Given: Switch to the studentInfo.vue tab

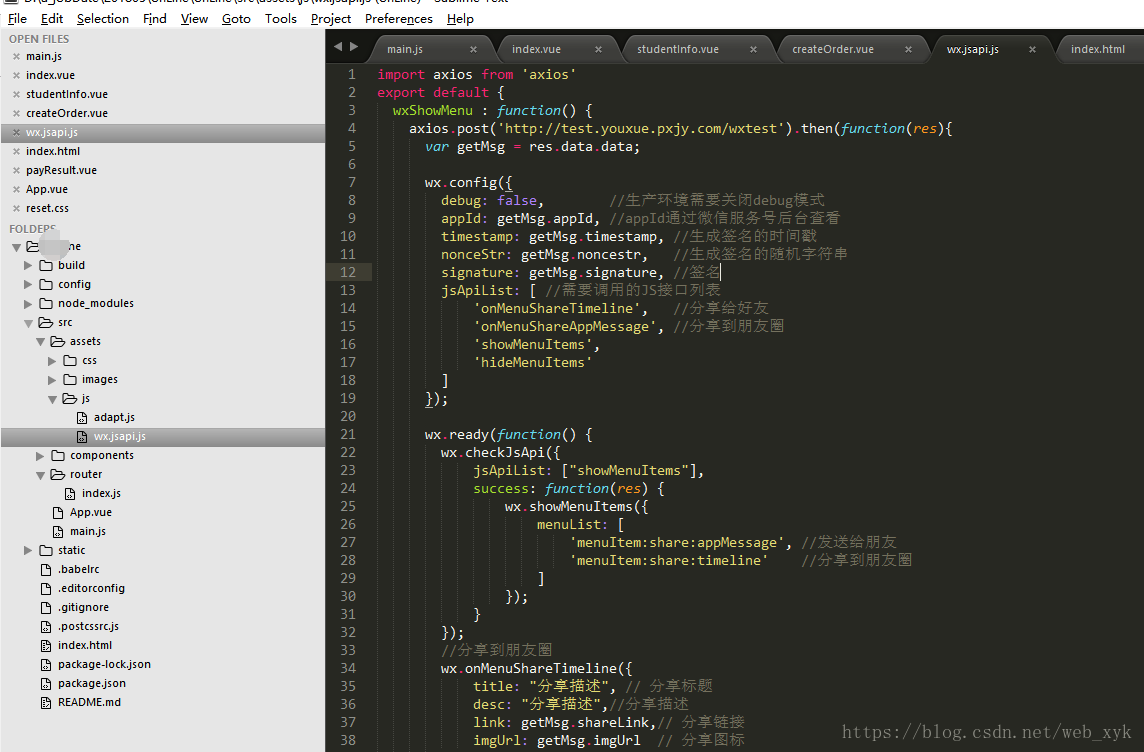Looking at the screenshot, I should (678, 50).
